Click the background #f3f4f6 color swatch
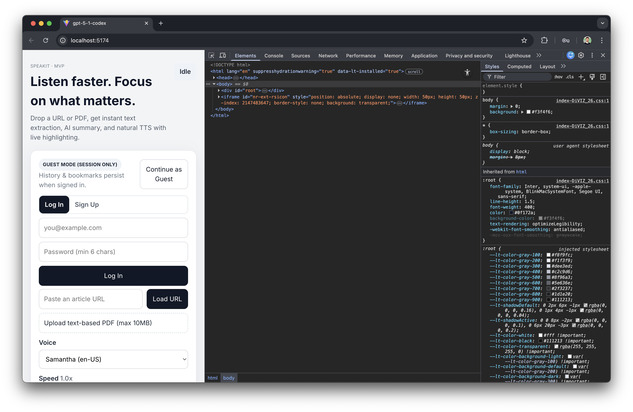 click(526, 112)
